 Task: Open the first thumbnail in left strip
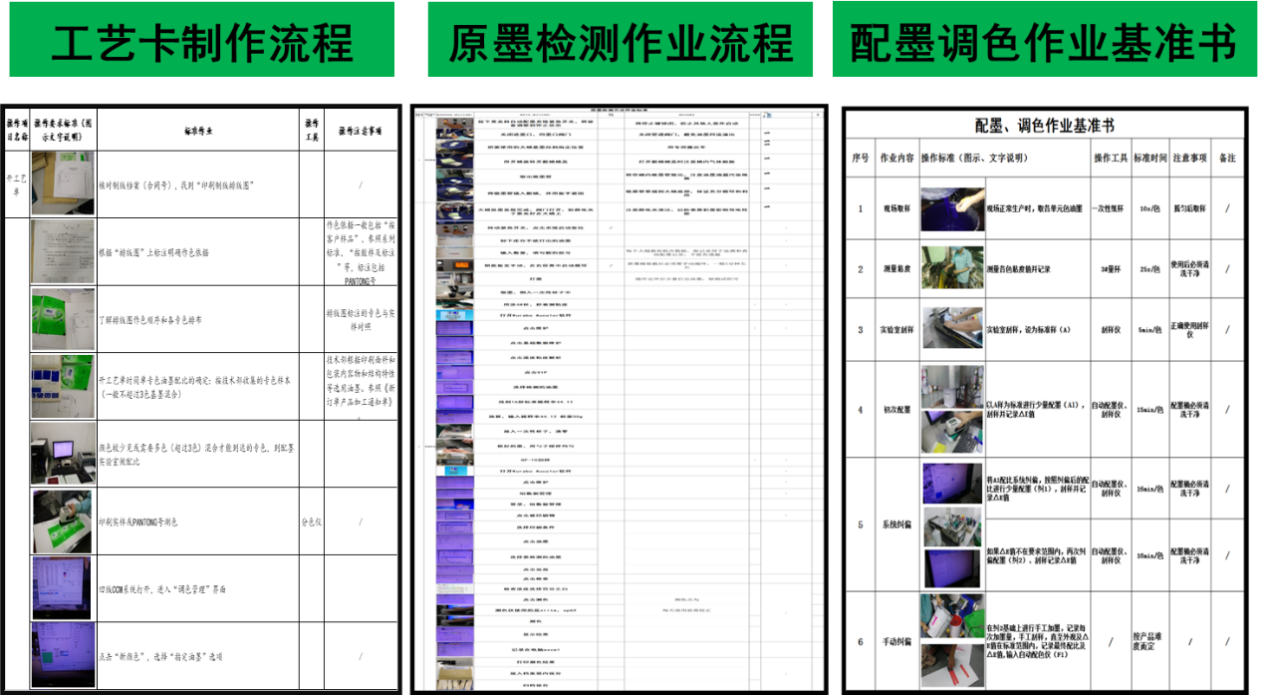(63, 183)
